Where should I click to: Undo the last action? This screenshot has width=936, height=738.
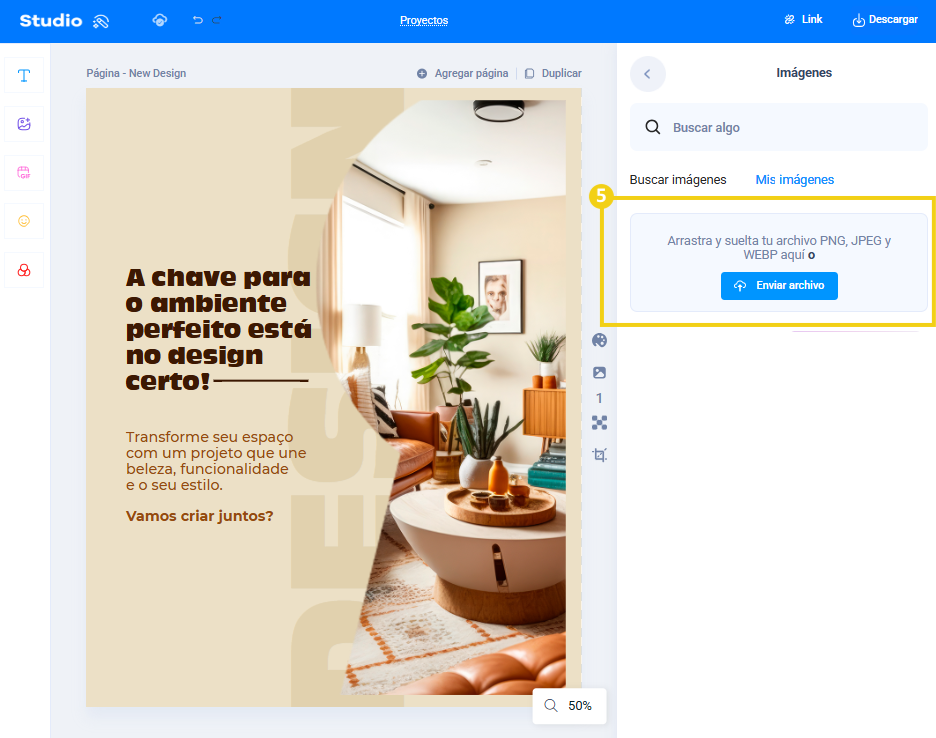click(198, 20)
